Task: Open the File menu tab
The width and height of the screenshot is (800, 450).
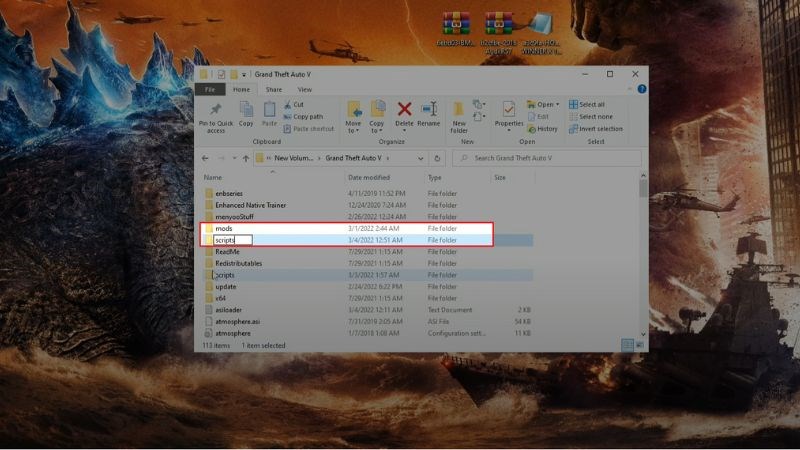Action: (x=210, y=89)
